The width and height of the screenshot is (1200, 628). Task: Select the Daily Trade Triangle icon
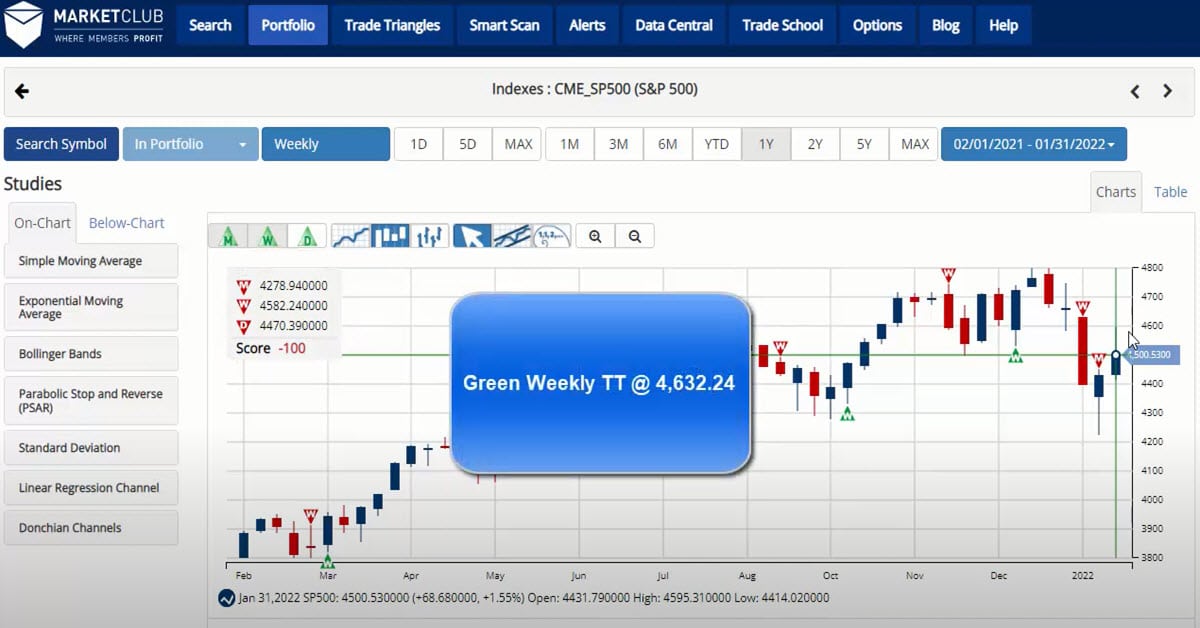307,236
